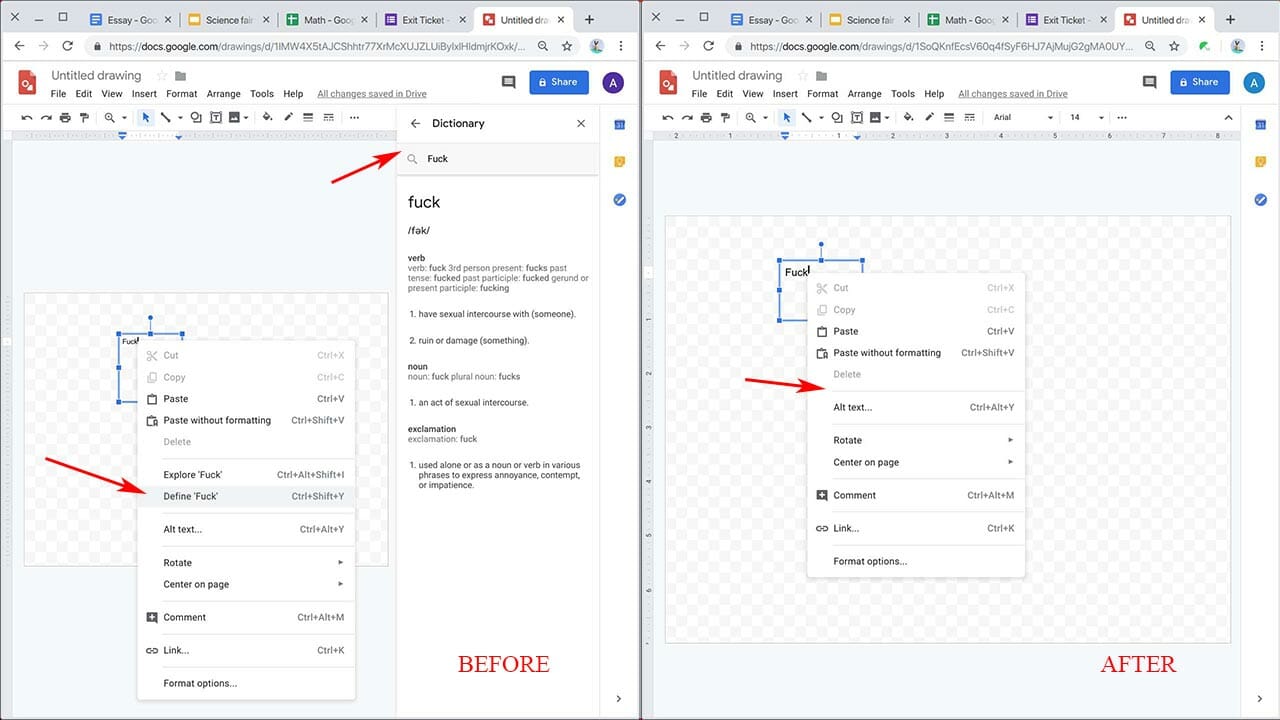The image size is (1280, 720).
Task: Select the Text box tool in right window
Action: coord(856,117)
